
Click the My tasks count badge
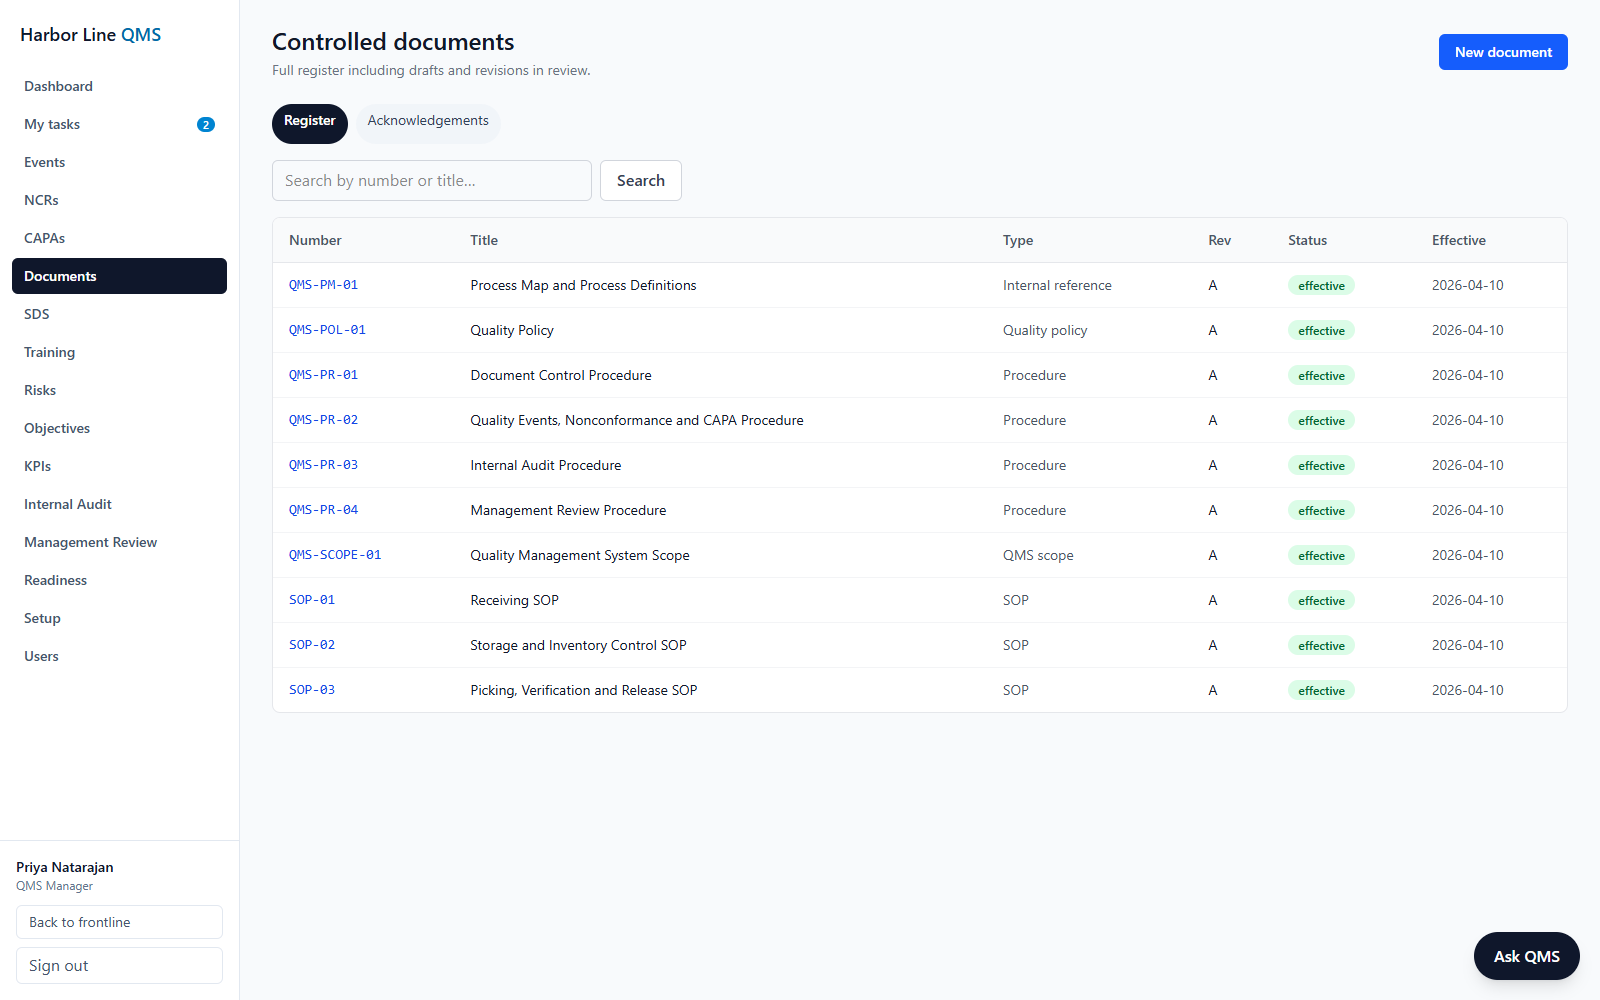click(206, 125)
